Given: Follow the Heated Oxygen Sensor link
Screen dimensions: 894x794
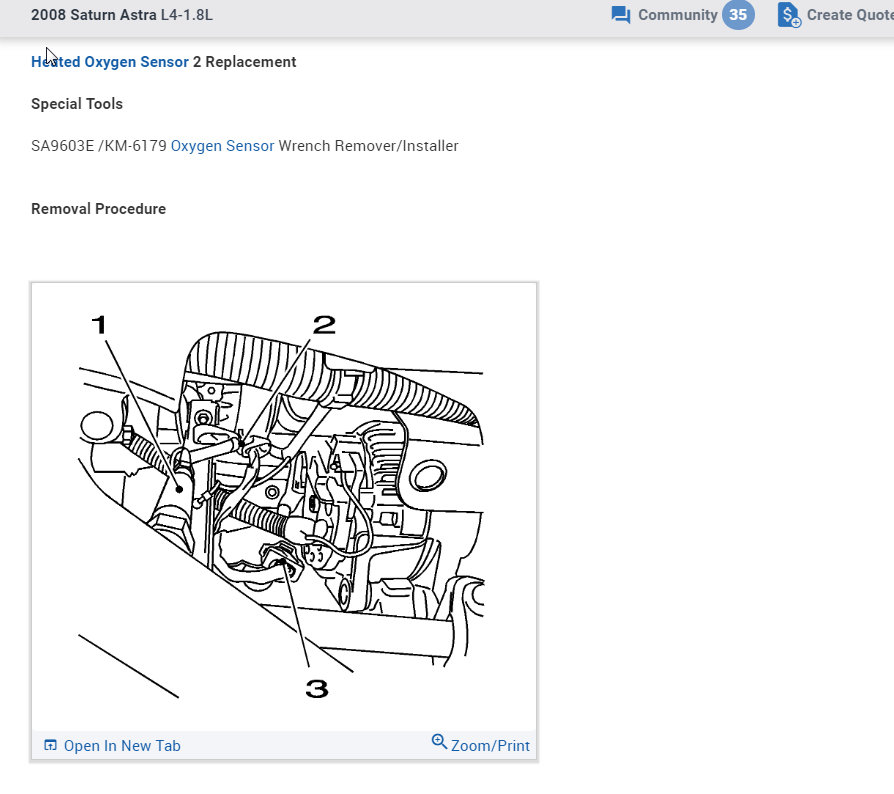Looking at the screenshot, I should point(109,62).
